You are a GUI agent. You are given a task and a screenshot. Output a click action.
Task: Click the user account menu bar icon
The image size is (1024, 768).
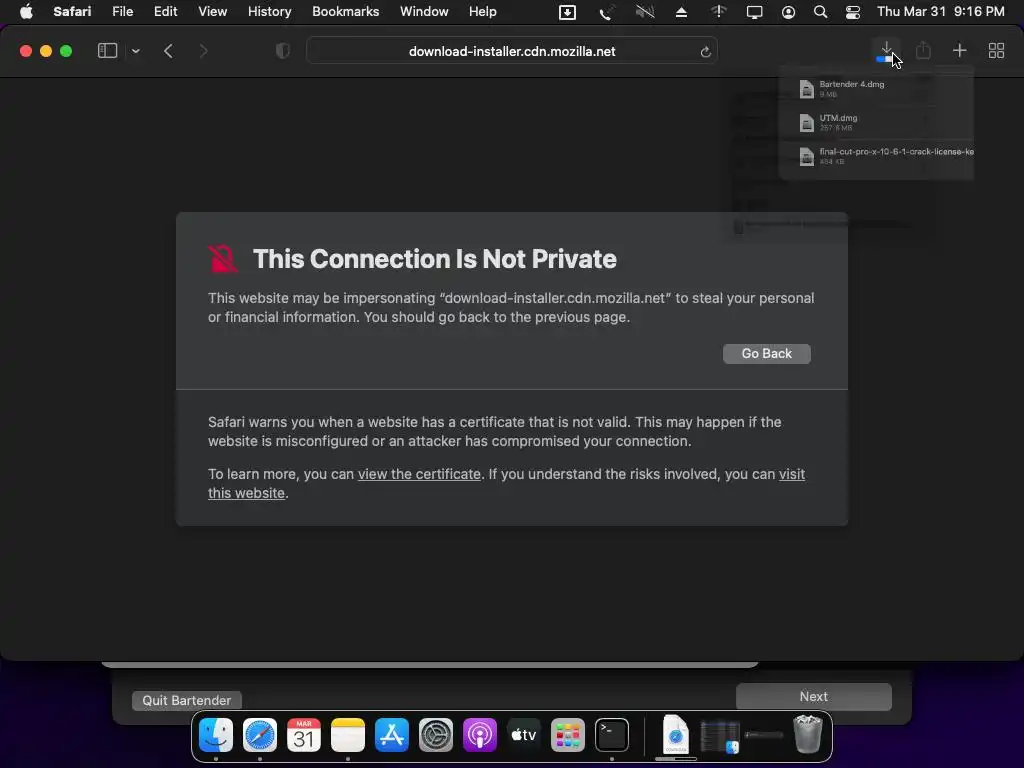click(788, 12)
